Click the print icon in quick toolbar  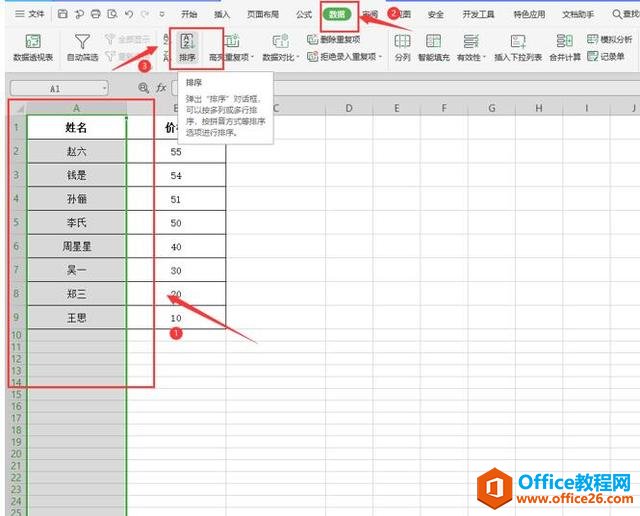point(96,14)
